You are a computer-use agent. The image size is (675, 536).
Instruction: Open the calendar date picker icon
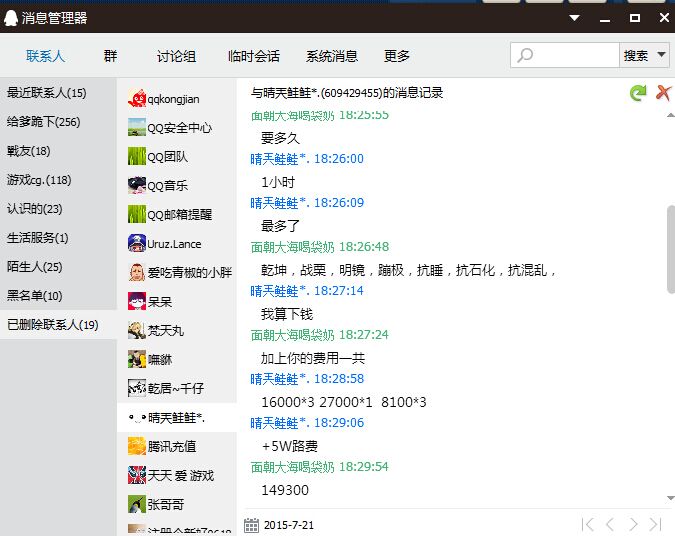252,525
